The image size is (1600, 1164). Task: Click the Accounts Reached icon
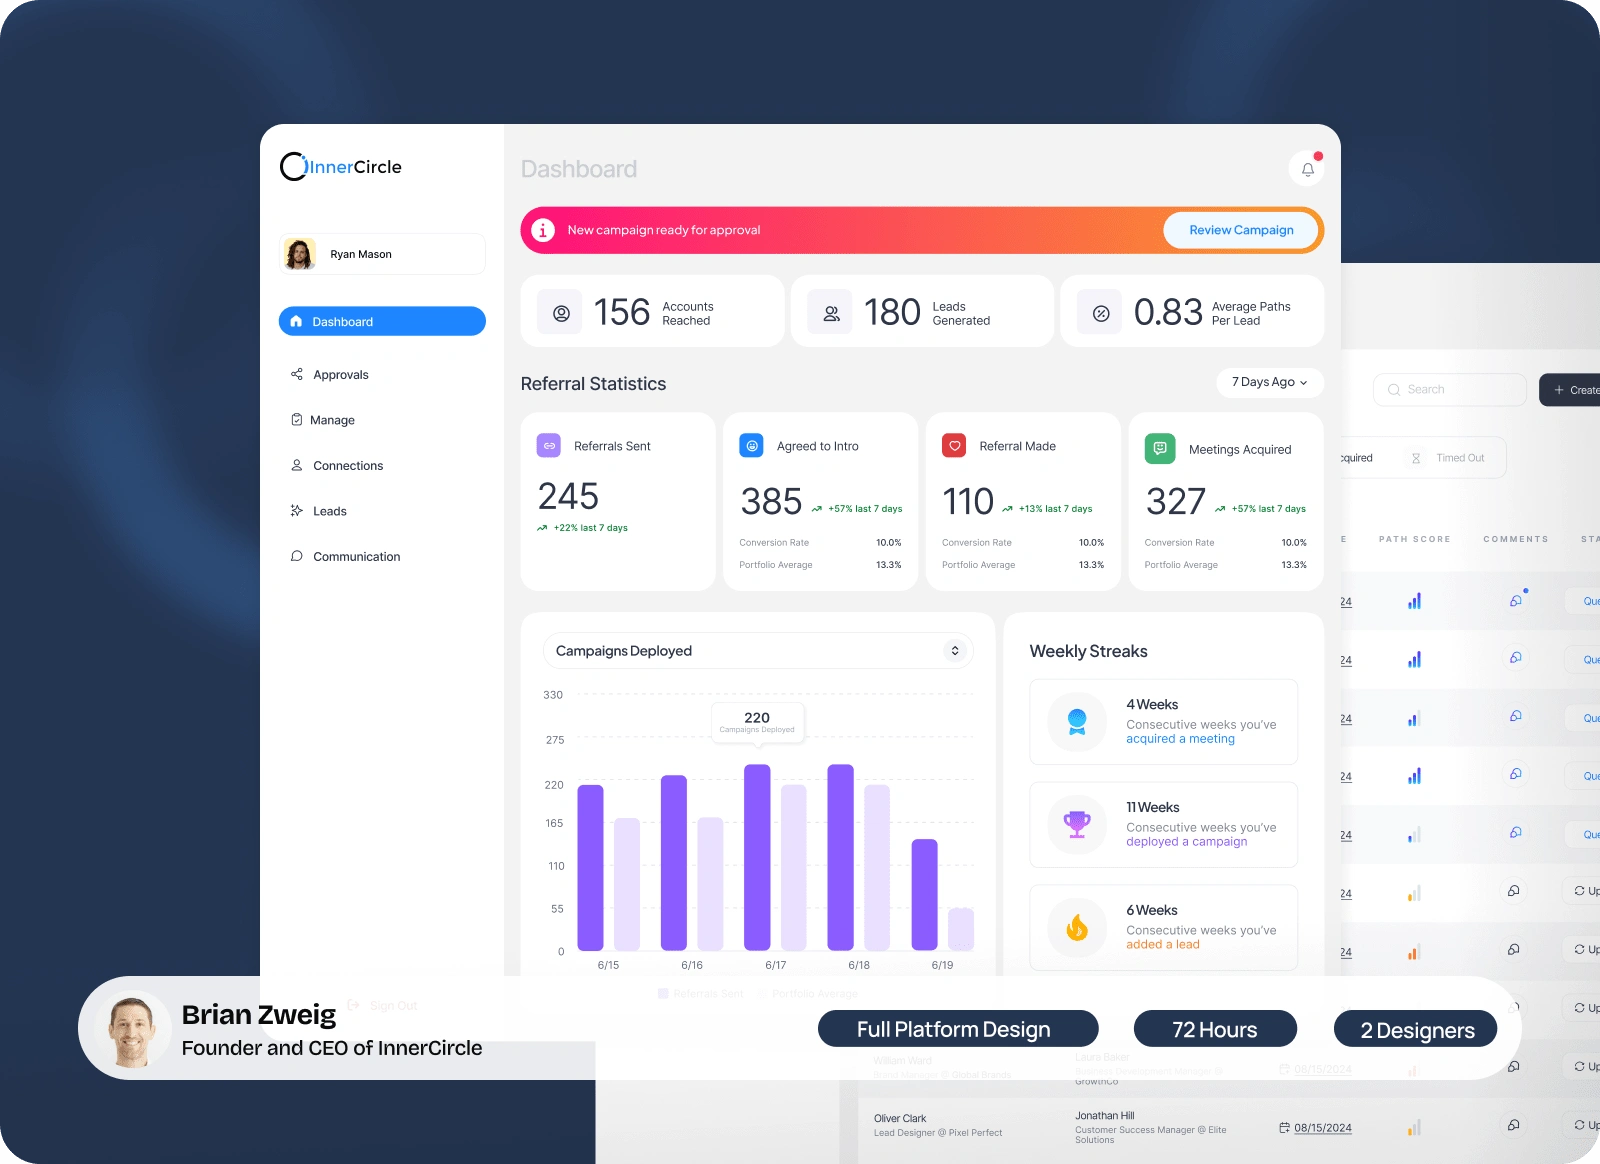point(561,313)
